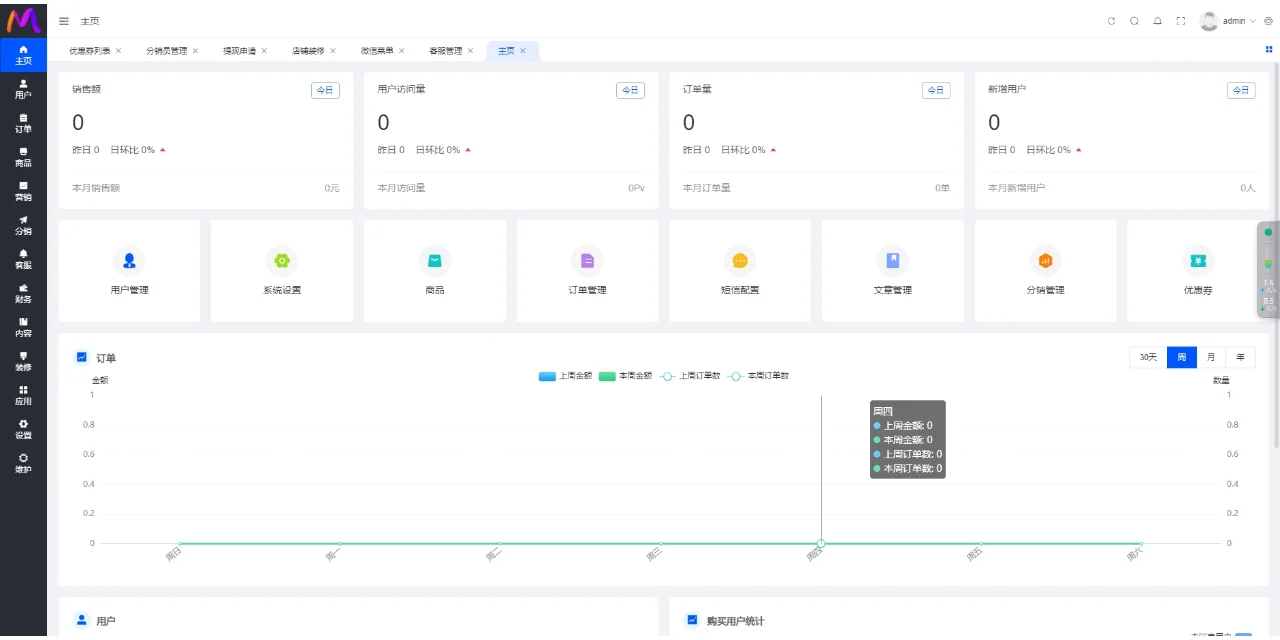The image size is (1280, 640).
Task: Open 短信配置 quick shortcut icon
Action: click(x=740, y=261)
